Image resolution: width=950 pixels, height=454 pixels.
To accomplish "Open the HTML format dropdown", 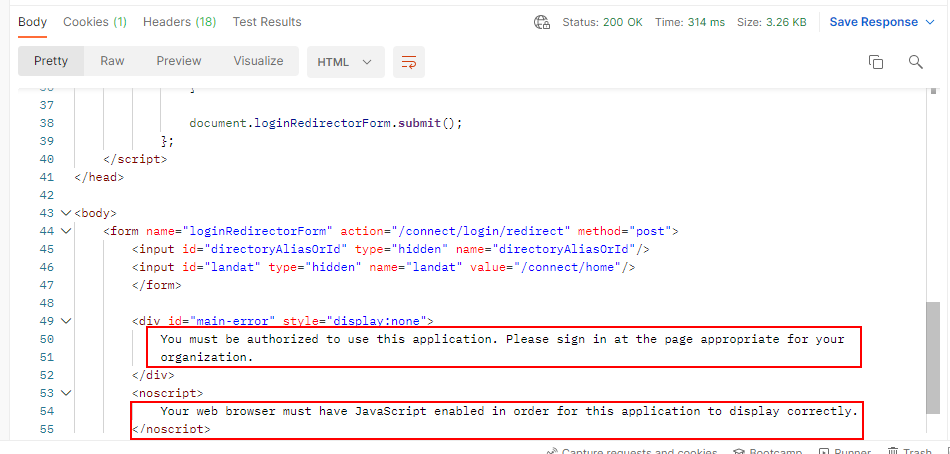I will point(345,62).
